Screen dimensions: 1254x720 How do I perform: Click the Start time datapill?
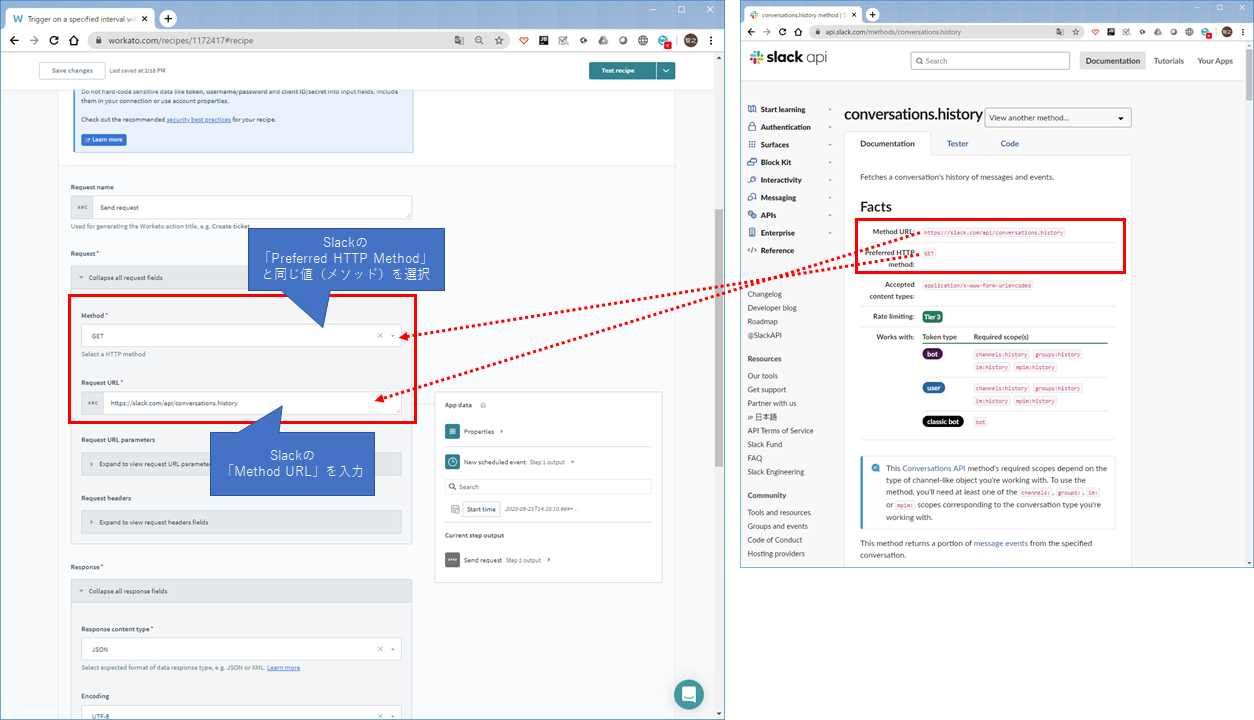[481, 509]
